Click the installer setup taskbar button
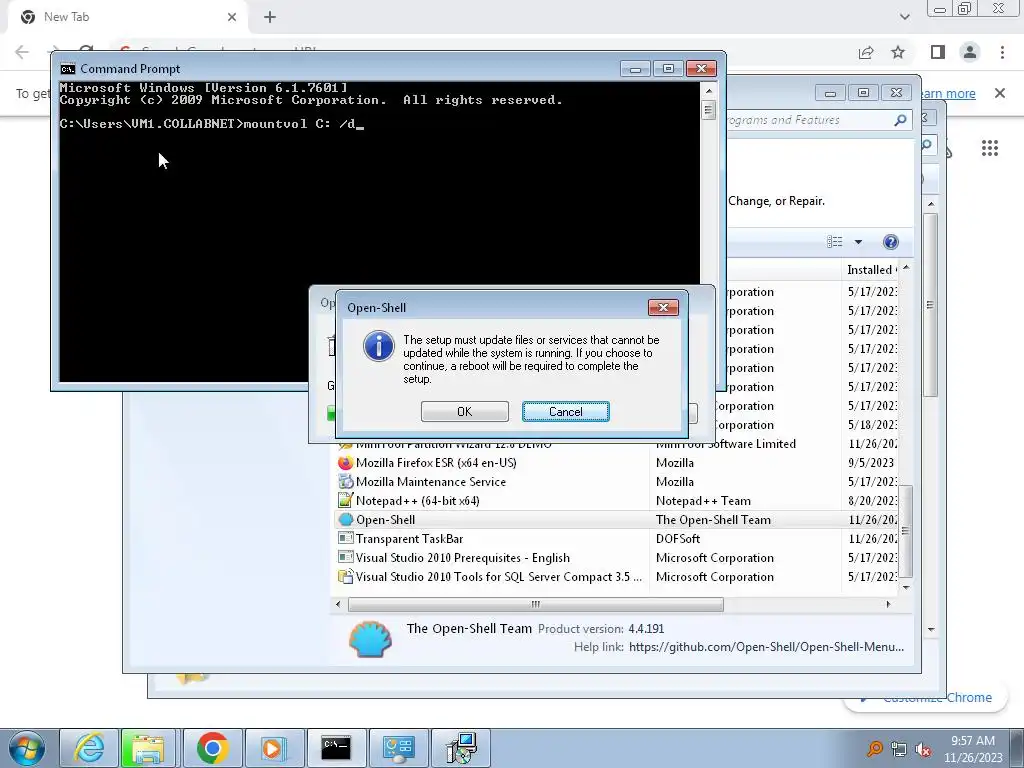This screenshot has height=768, width=1024. pos(461,748)
